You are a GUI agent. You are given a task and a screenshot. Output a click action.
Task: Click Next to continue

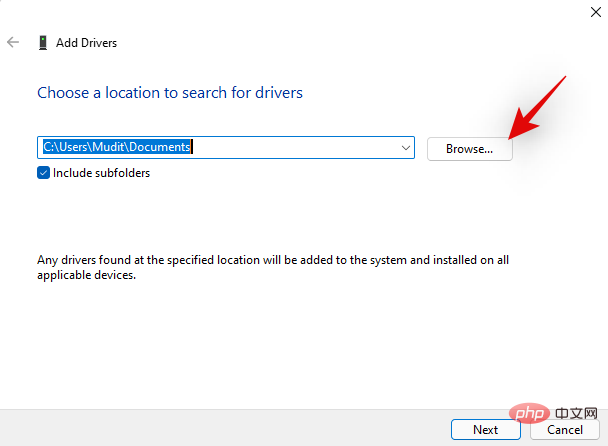[485, 429]
